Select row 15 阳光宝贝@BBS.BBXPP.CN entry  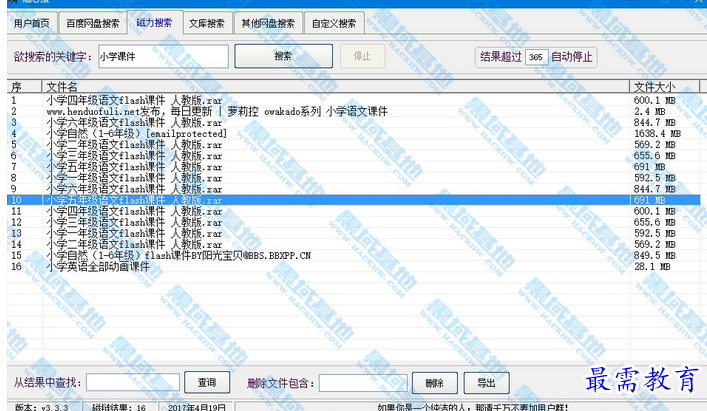[354, 256]
